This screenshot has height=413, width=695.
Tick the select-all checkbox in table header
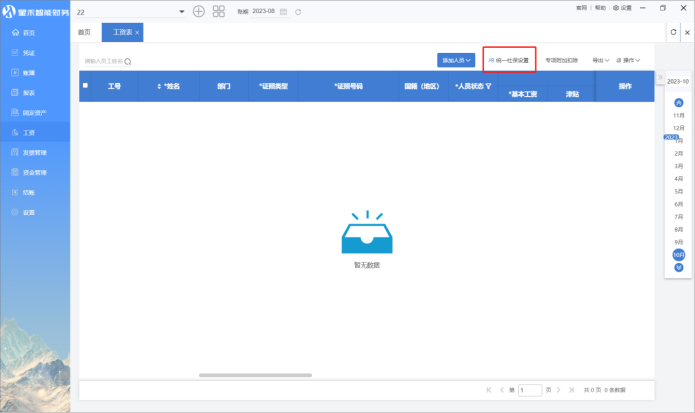tap(85, 86)
